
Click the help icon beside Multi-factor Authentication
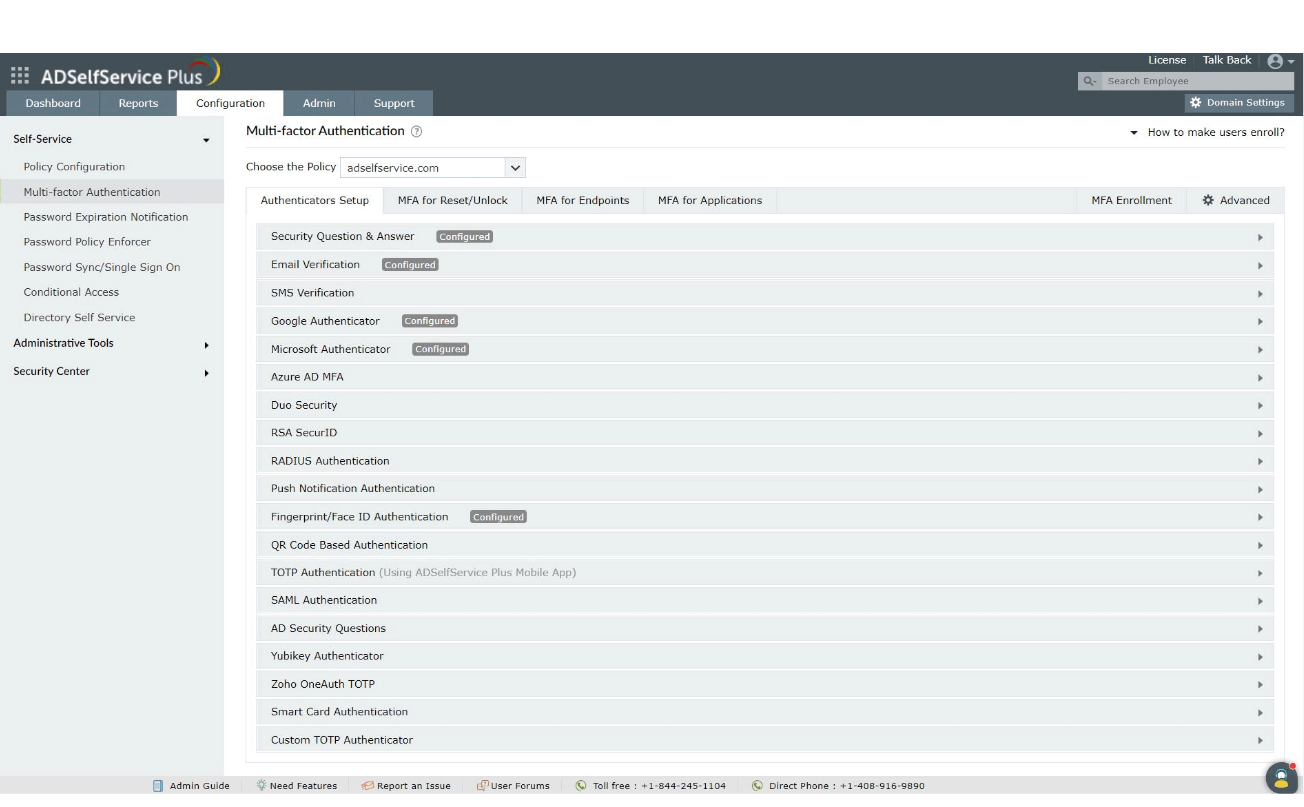coord(417,131)
